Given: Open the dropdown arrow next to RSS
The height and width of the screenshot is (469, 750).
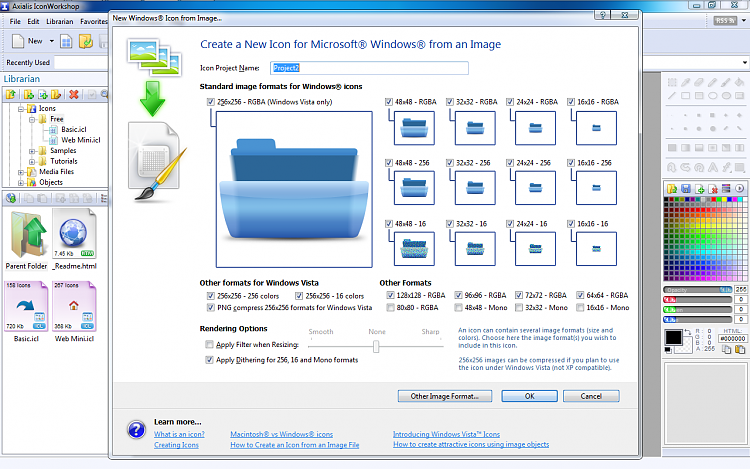Looking at the screenshot, I should click(744, 21).
